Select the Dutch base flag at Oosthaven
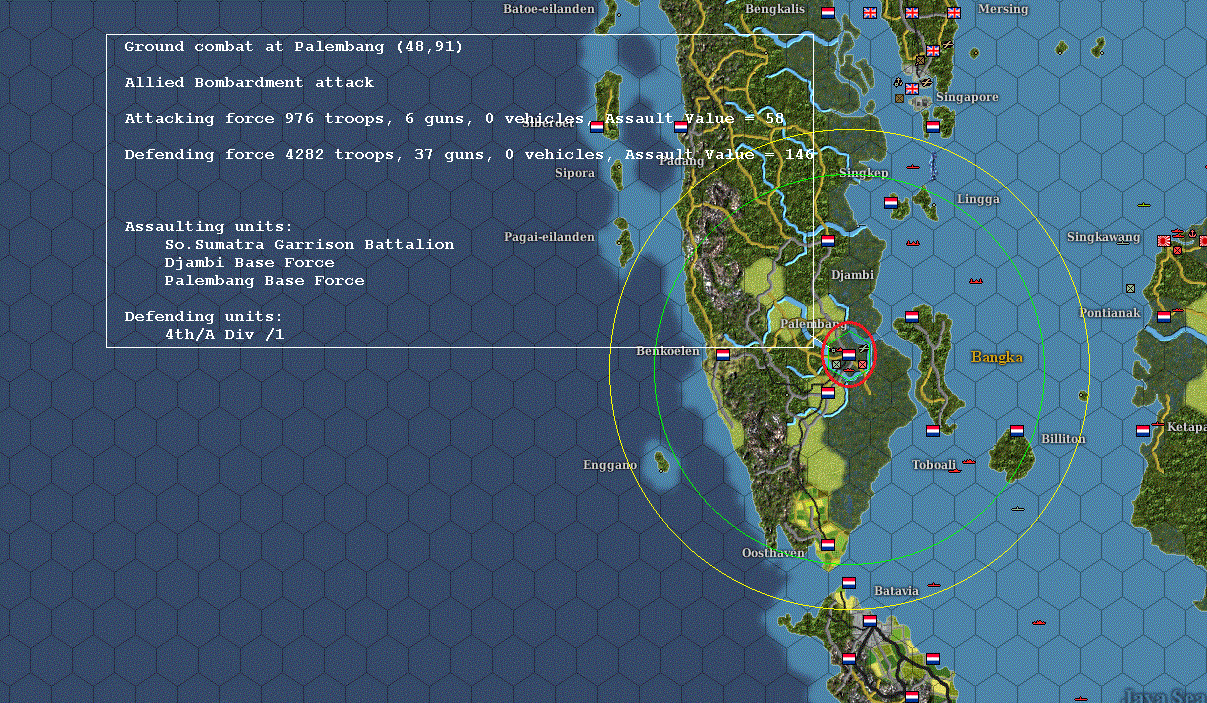Image resolution: width=1207 pixels, height=703 pixels. (828, 544)
